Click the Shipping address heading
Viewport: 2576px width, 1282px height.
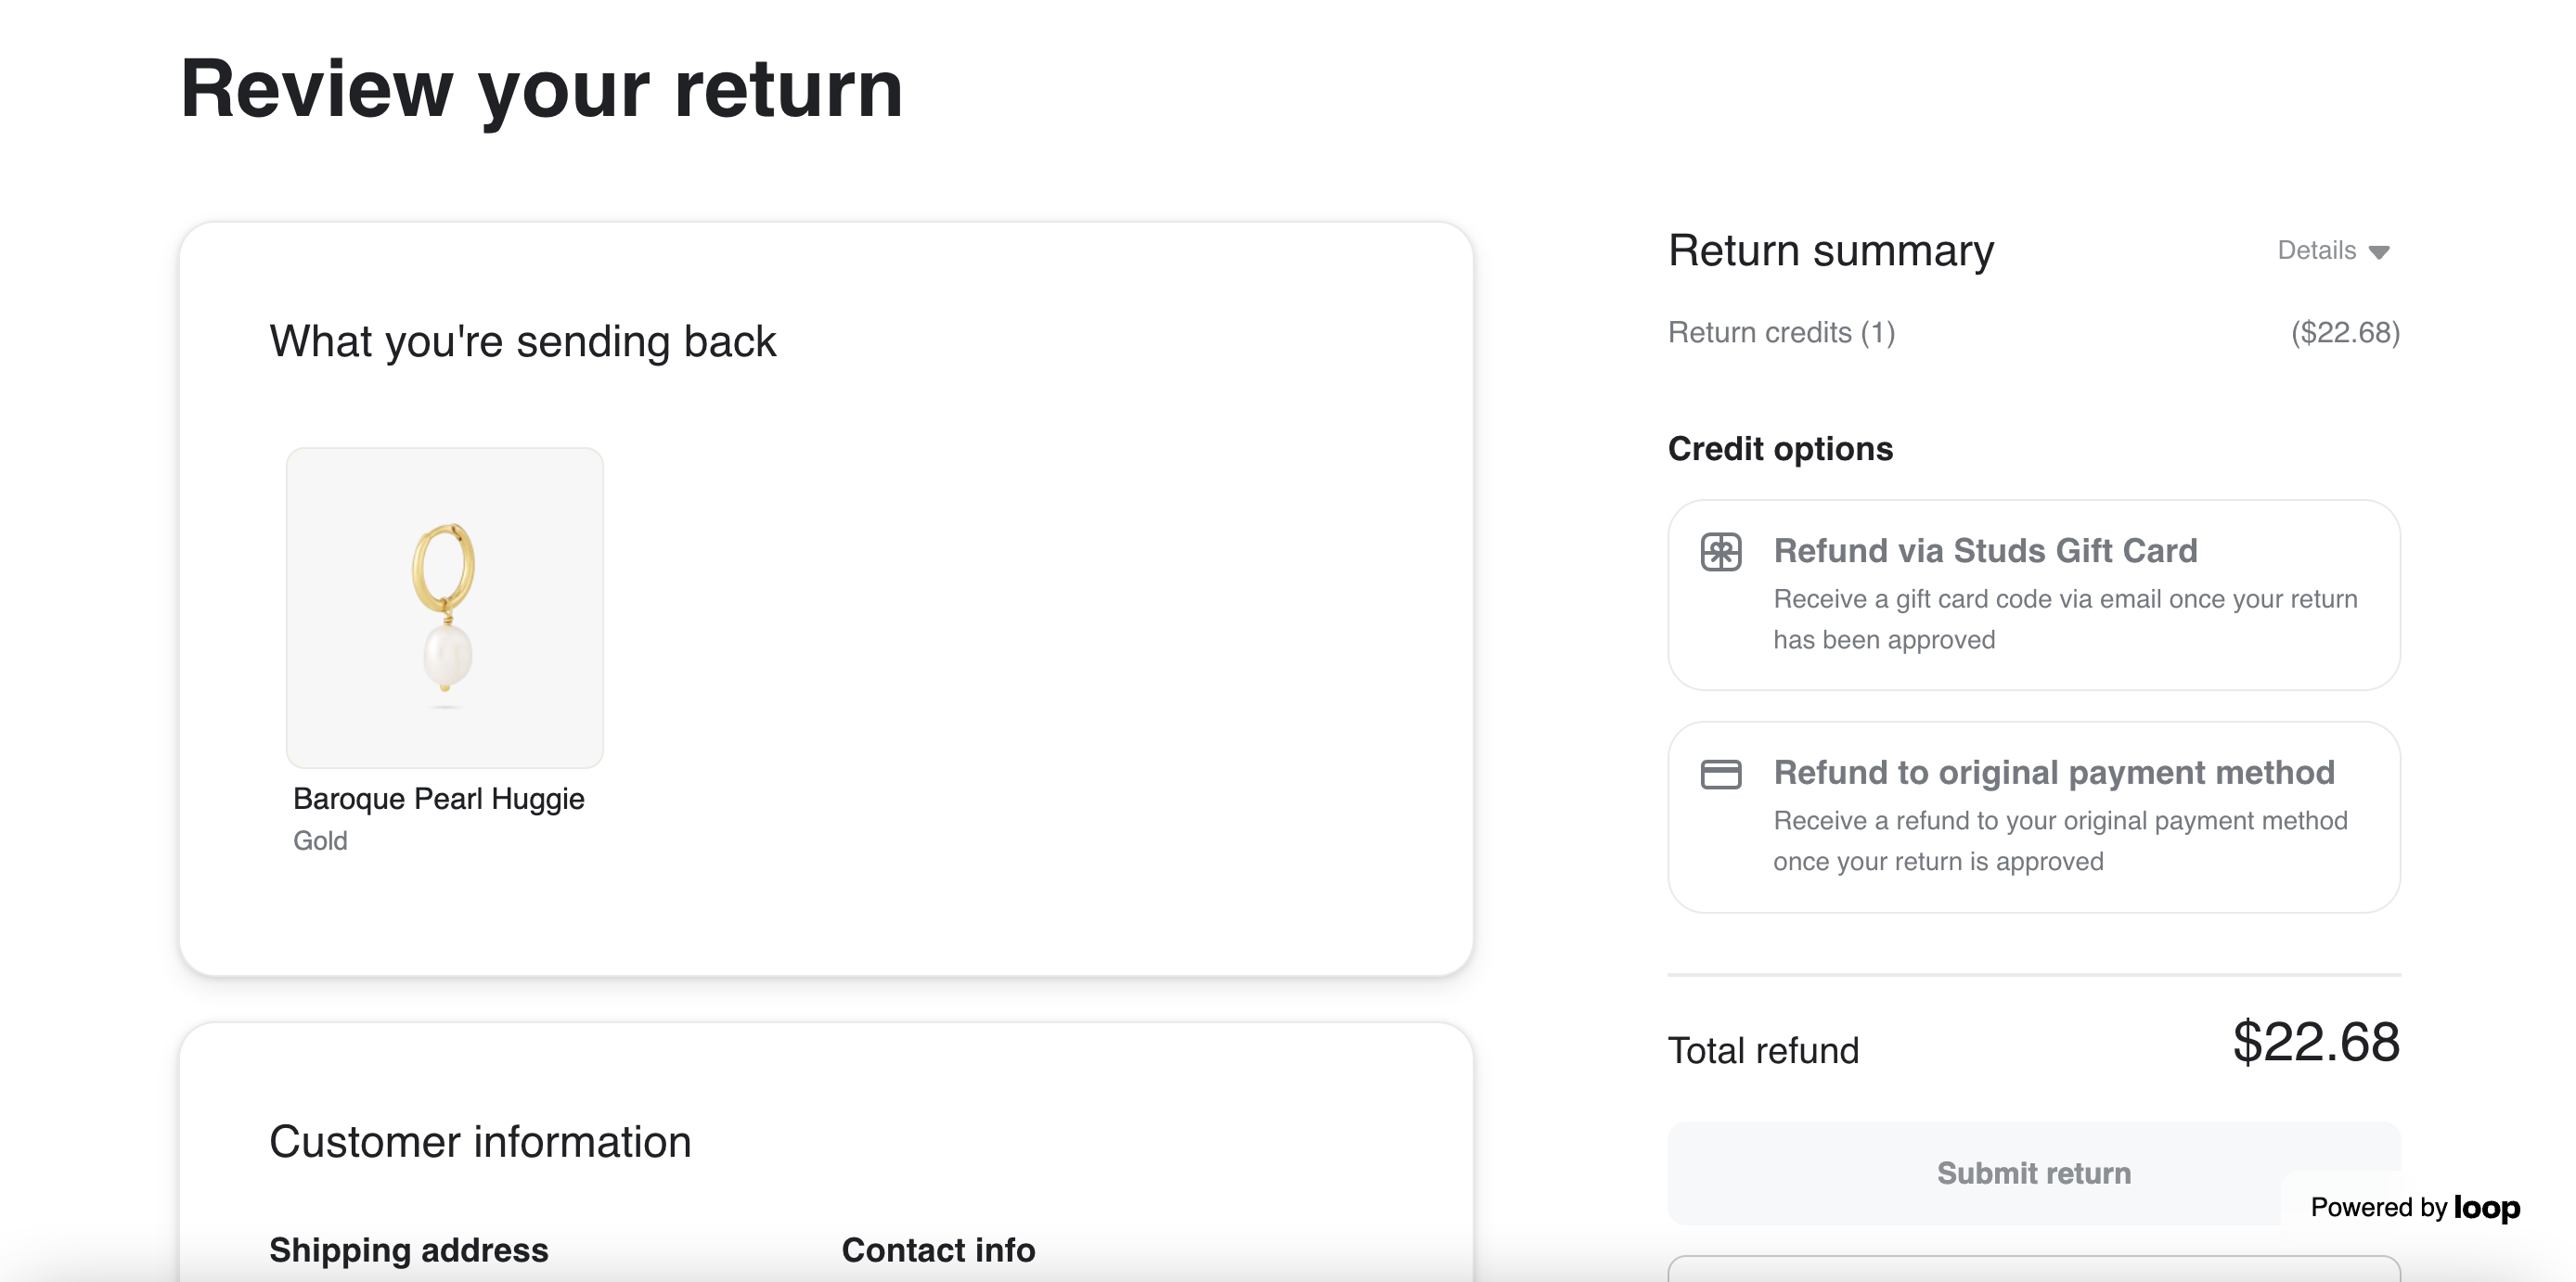pyautogui.click(x=408, y=1250)
